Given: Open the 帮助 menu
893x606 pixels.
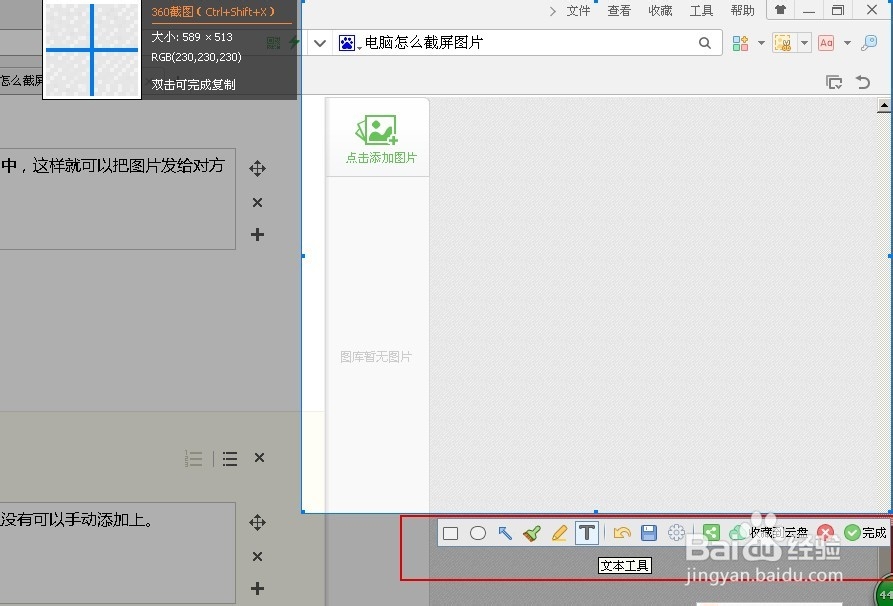Looking at the screenshot, I should point(742,11).
